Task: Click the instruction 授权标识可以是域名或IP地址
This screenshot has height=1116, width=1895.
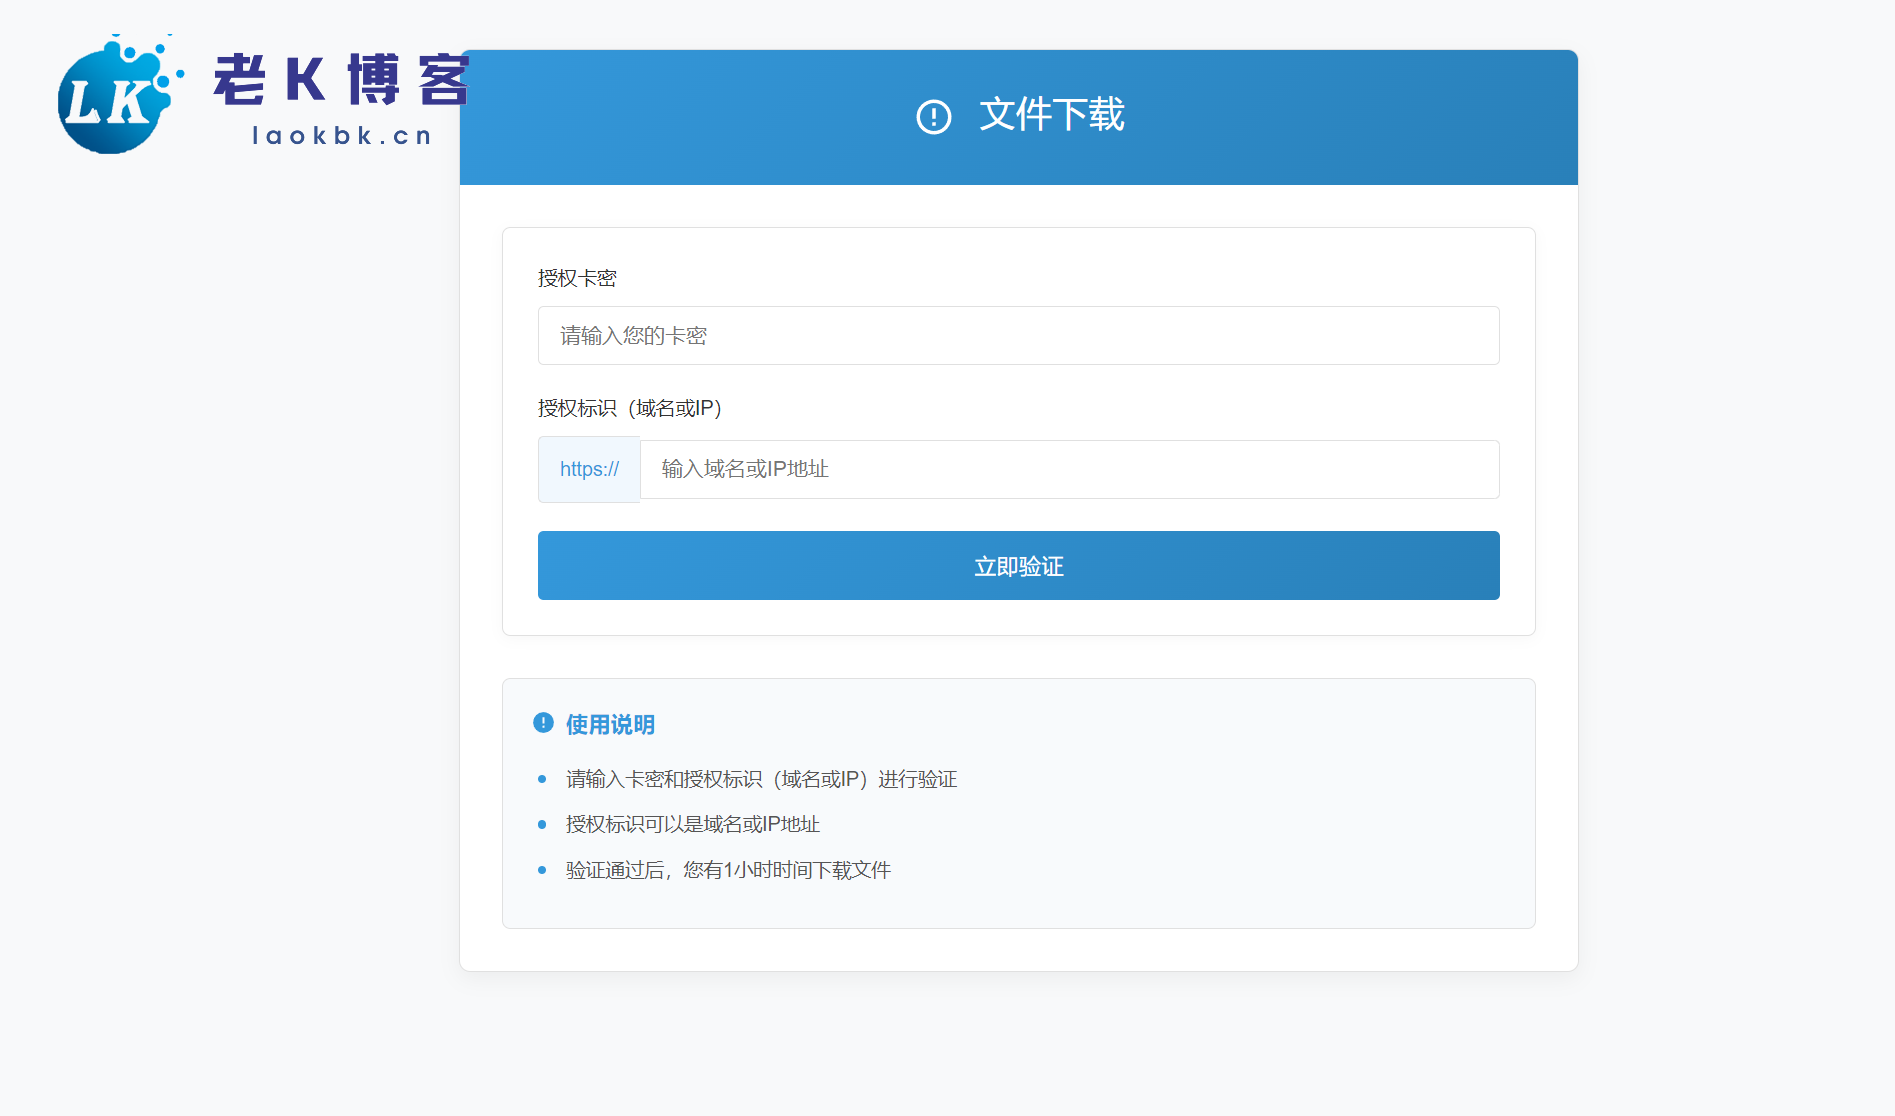Action: click(x=692, y=825)
